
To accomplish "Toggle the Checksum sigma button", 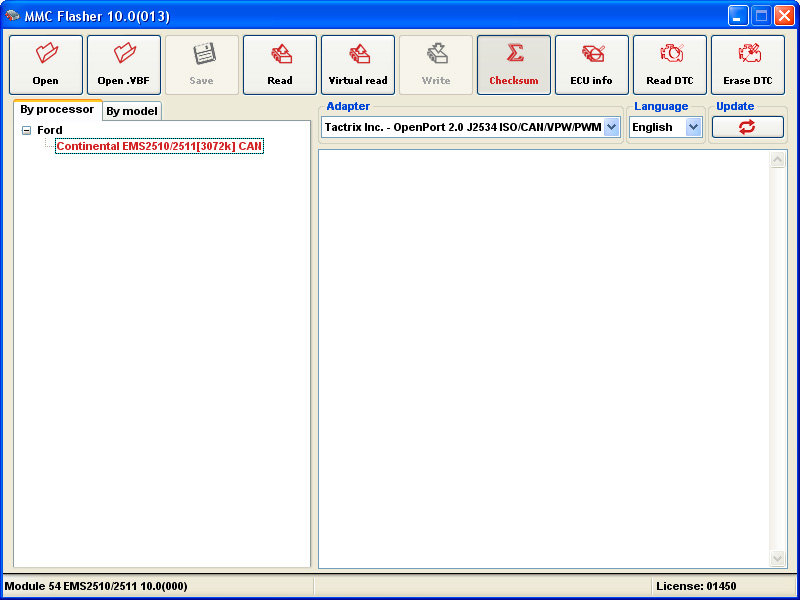I will pyautogui.click(x=514, y=65).
